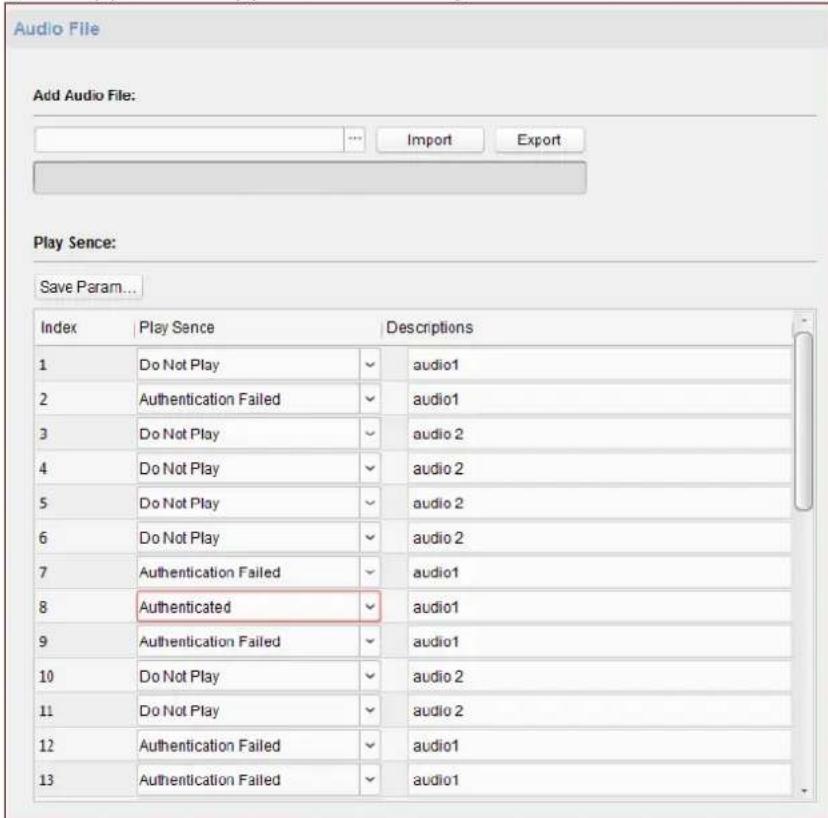
Task: Click the audio1 description in row 13
Action: (600, 779)
